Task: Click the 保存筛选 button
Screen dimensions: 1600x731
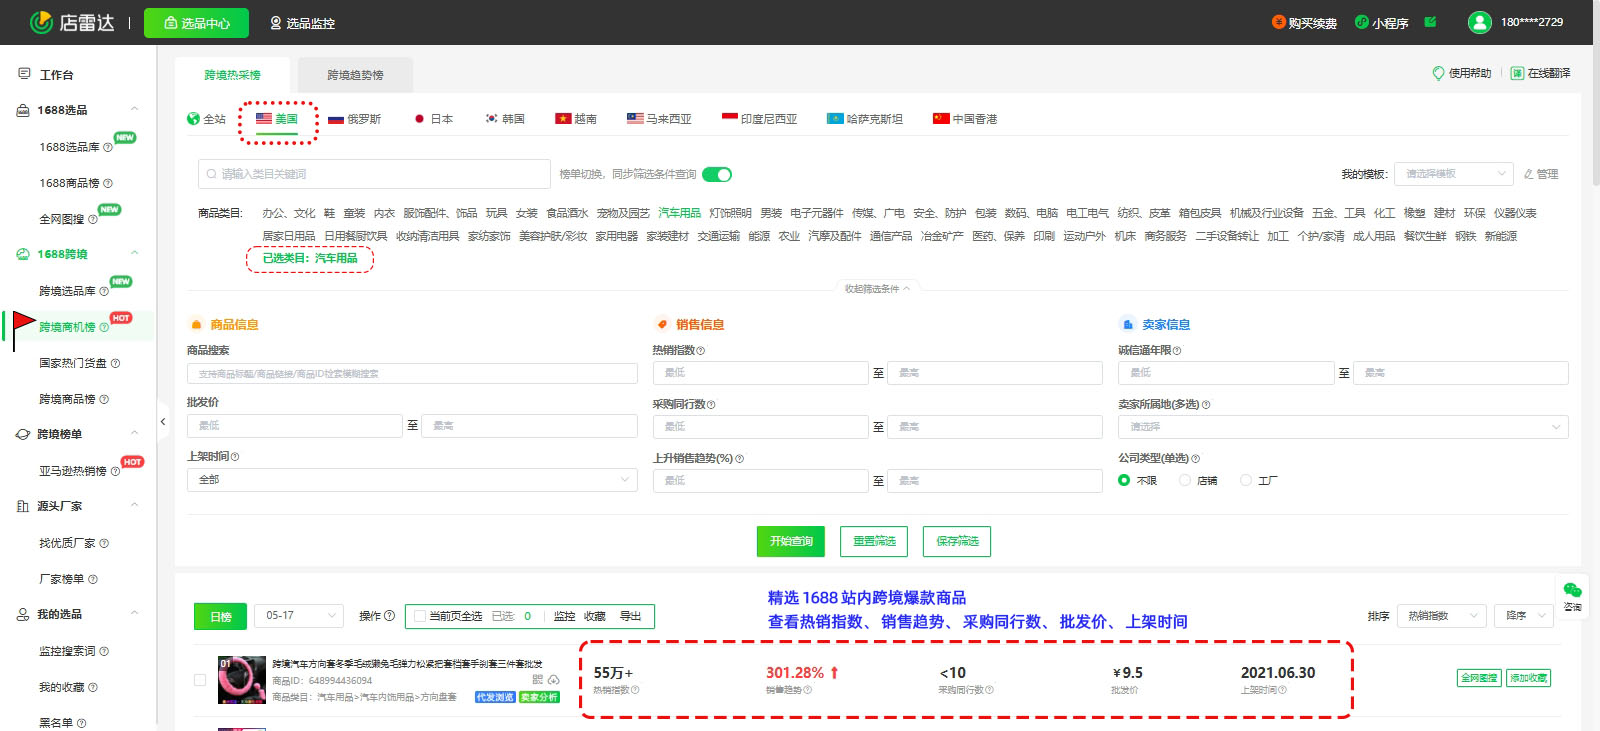Action: [x=957, y=541]
